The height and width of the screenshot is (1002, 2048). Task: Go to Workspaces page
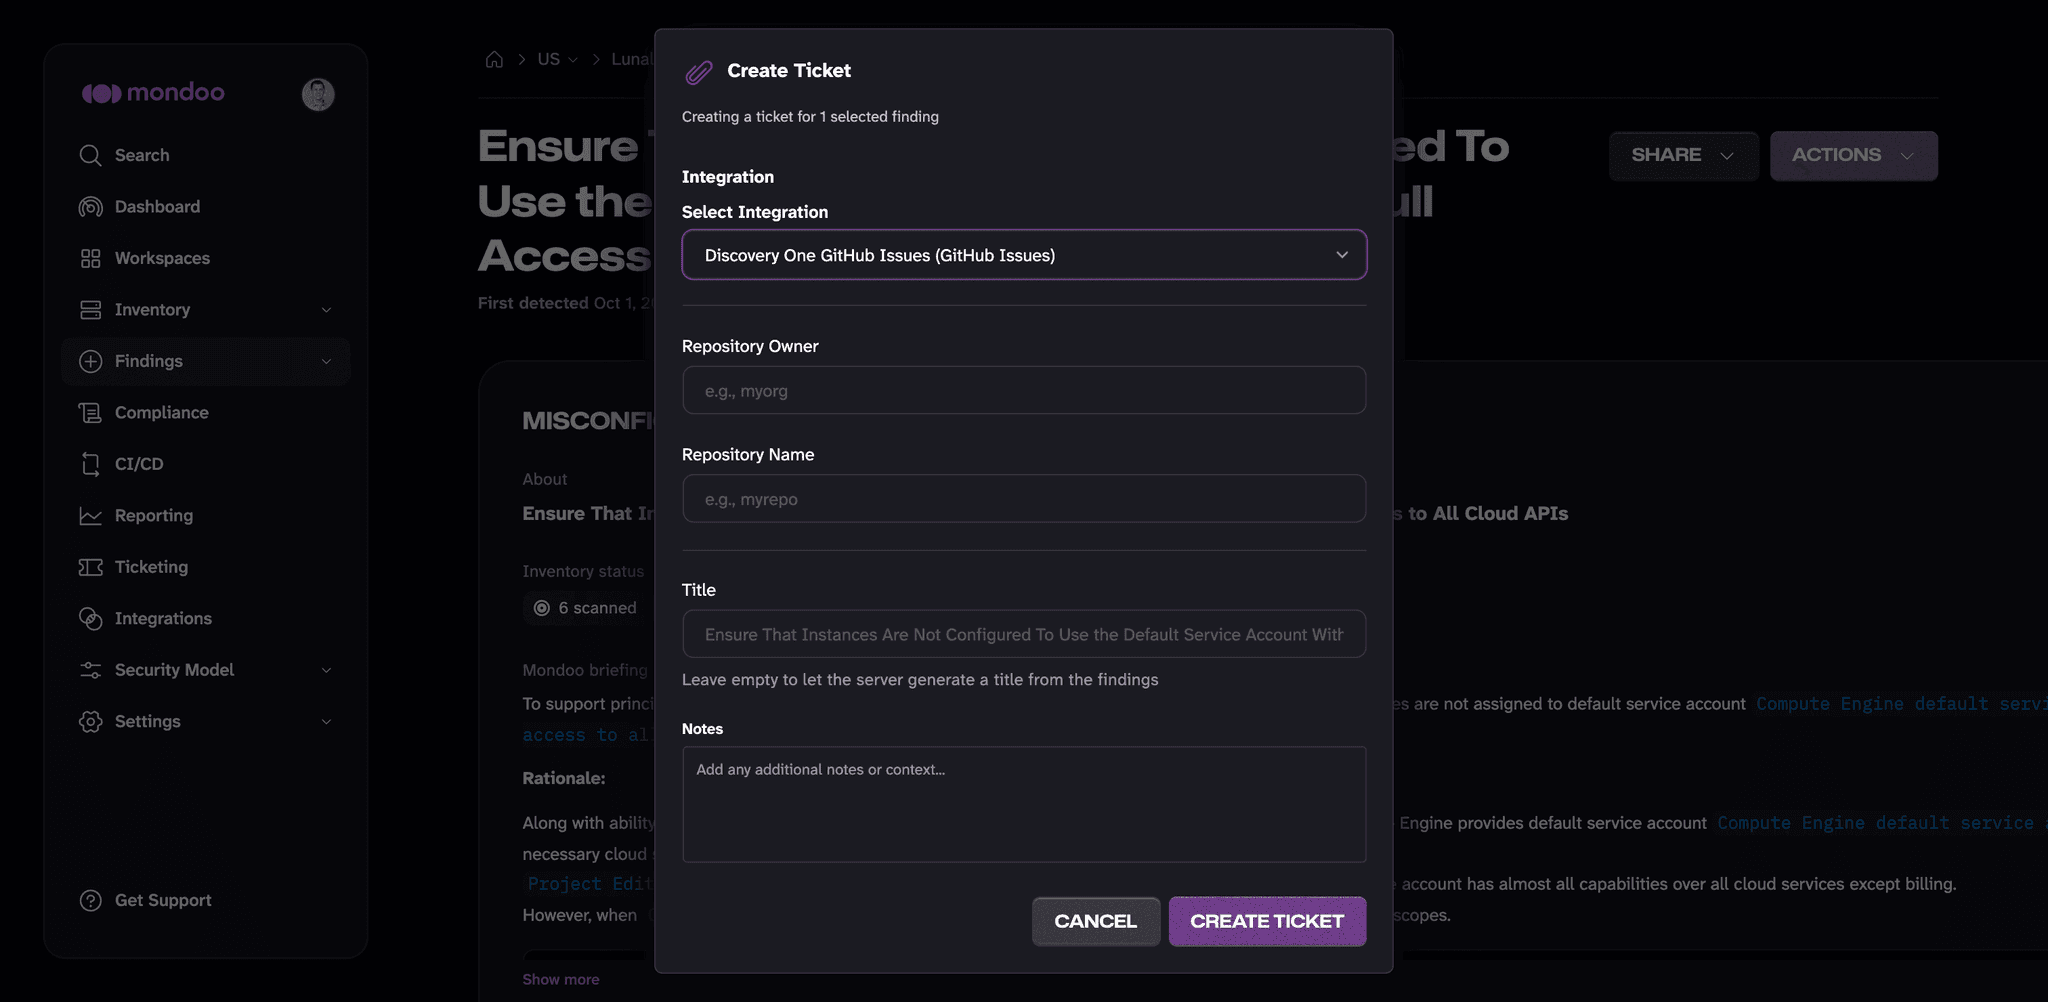pyautogui.click(x=162, y=258)
